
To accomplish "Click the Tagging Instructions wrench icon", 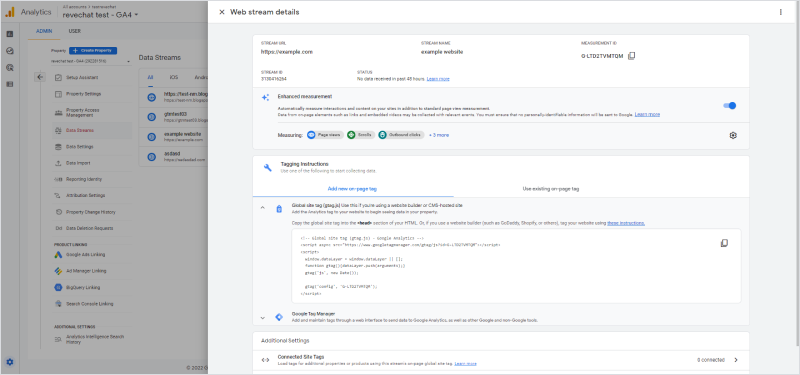I will [267, 167].
